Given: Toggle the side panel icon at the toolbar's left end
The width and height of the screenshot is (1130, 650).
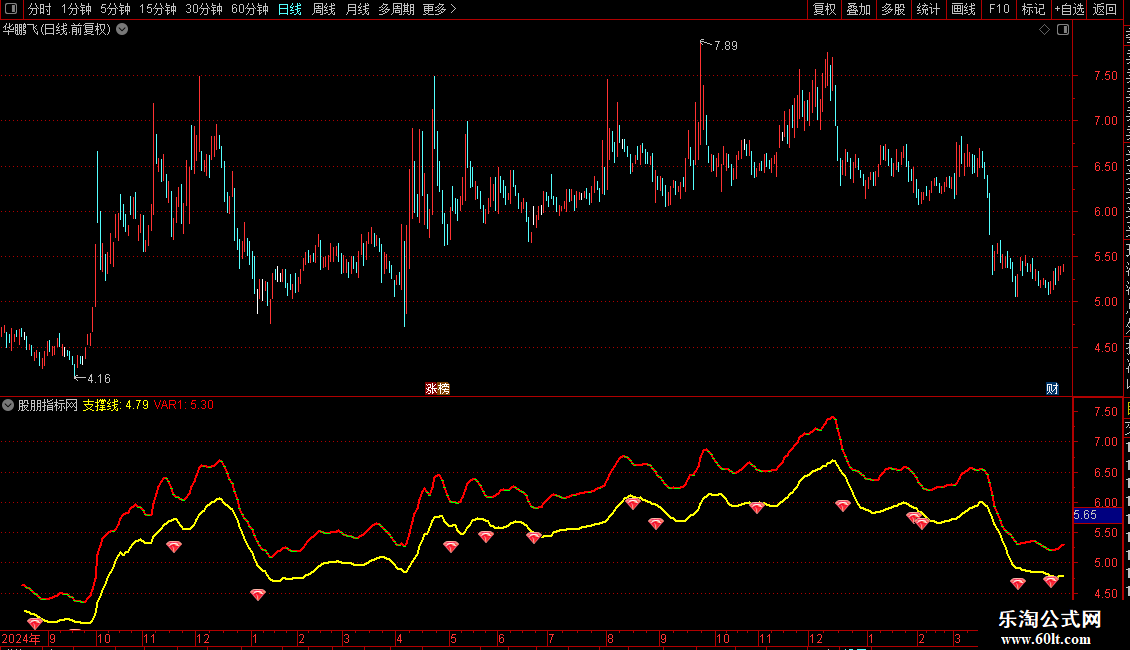Looking at the screenshot, I should pyautogui.click(x=11, y=9).
